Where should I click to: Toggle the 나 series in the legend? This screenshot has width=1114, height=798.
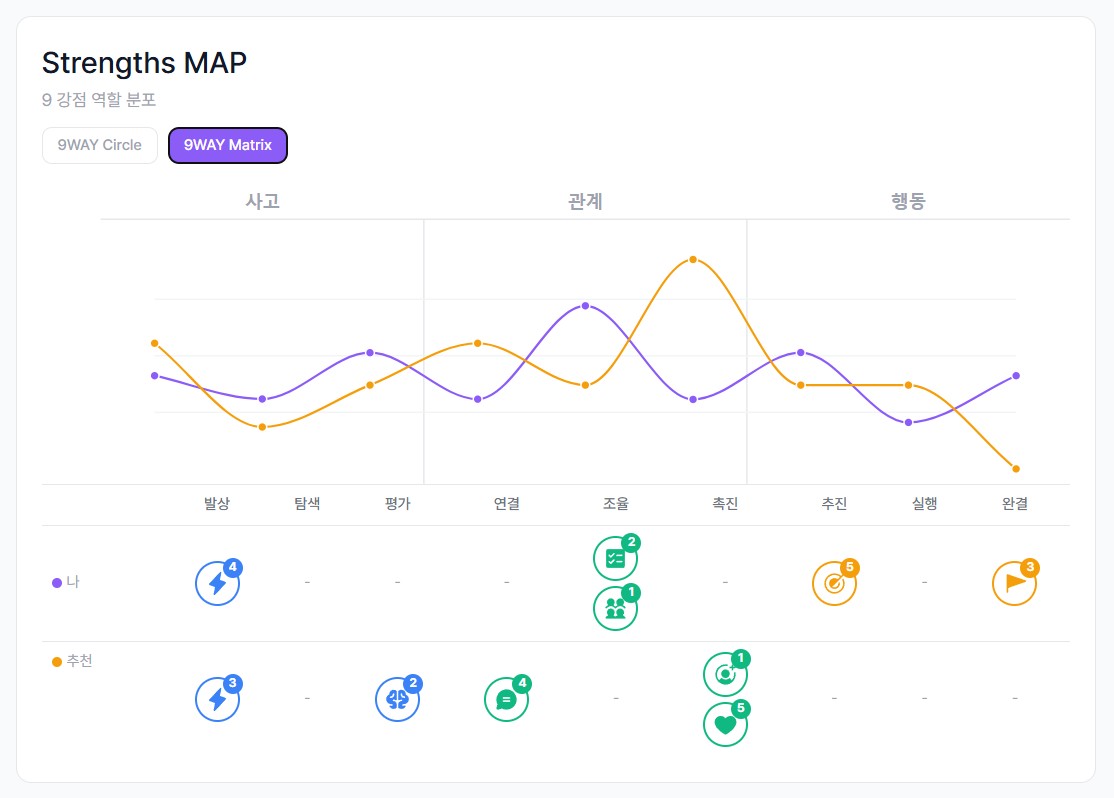click(69, 581)
